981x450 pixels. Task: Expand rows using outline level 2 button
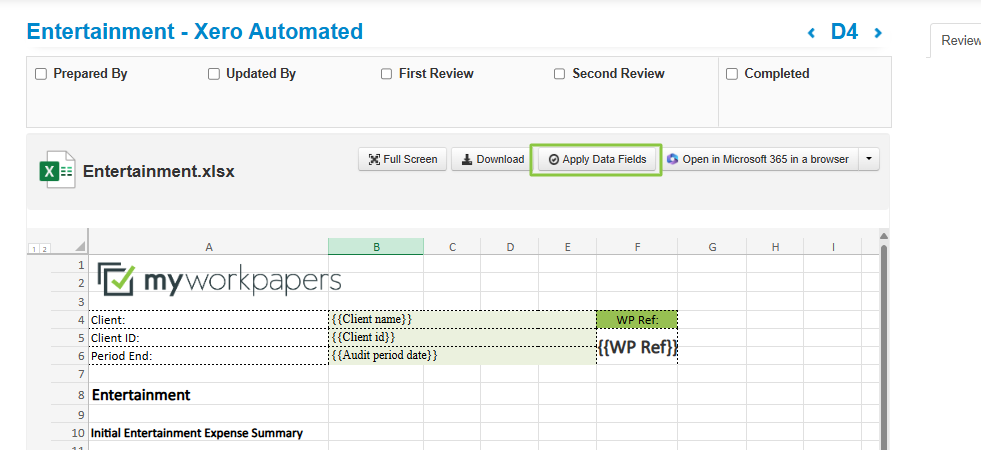click(x=44, y=248)
